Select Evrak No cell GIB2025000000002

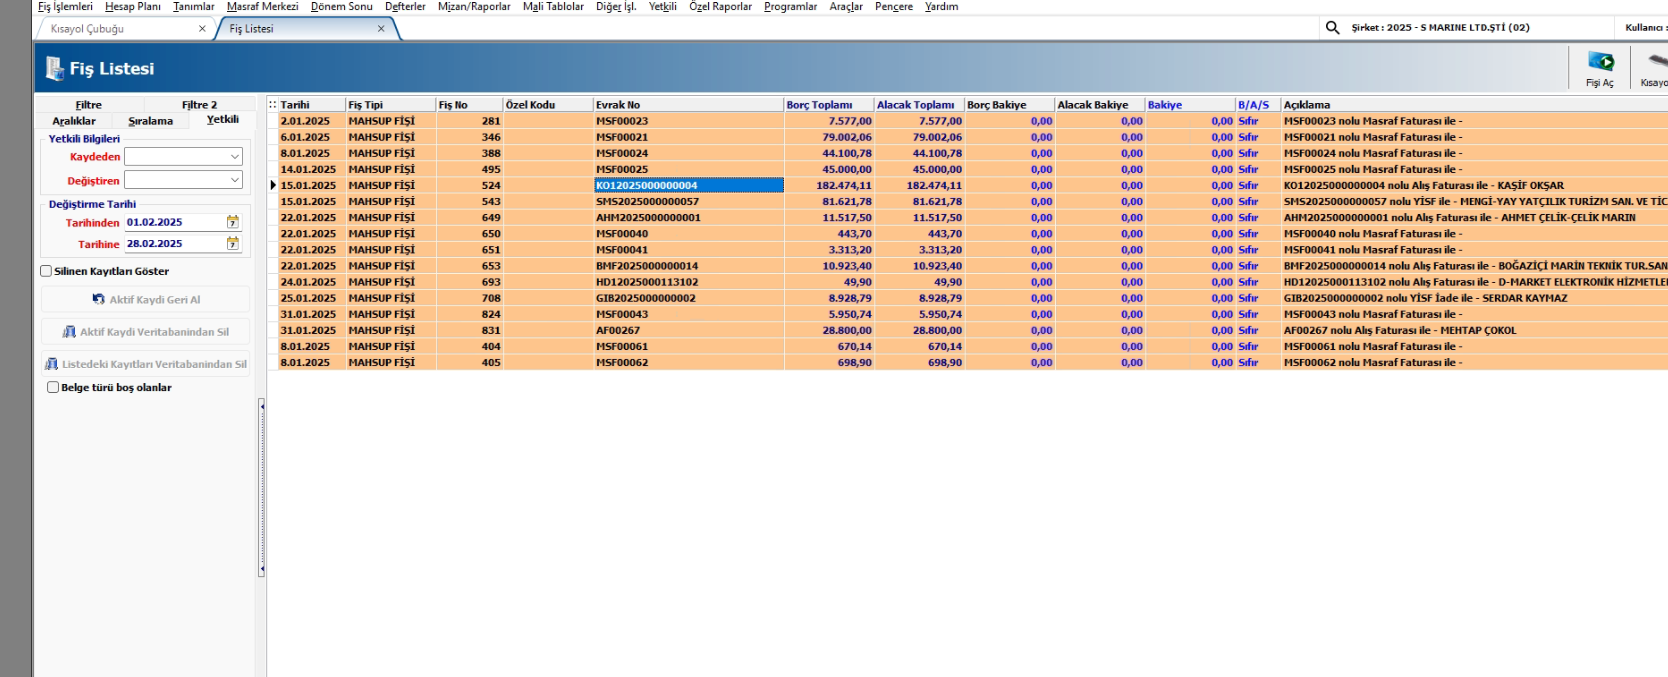[x=688, y=298]
